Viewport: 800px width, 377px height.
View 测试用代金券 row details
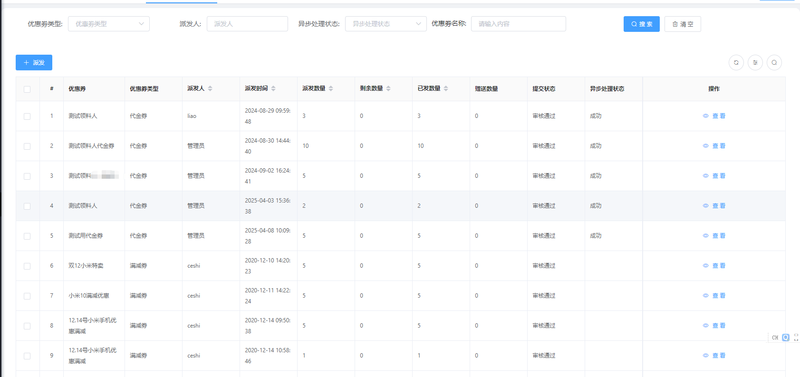tap(714, 236)
